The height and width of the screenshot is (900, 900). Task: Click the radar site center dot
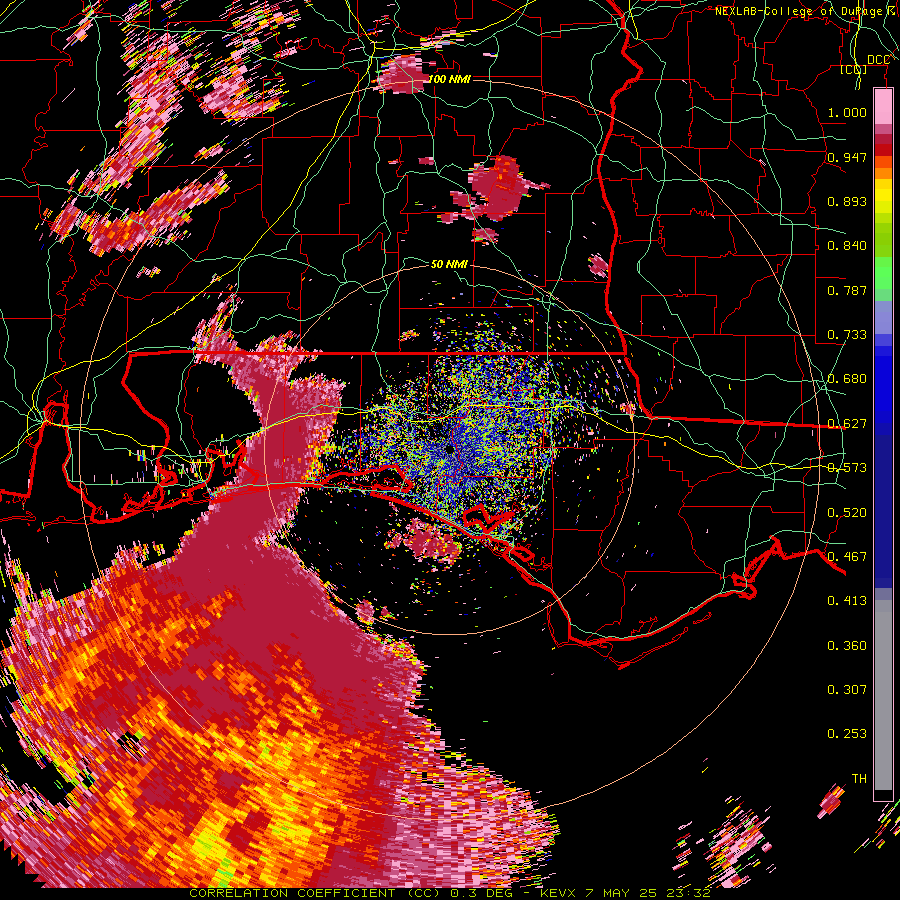tap(449, 451)
